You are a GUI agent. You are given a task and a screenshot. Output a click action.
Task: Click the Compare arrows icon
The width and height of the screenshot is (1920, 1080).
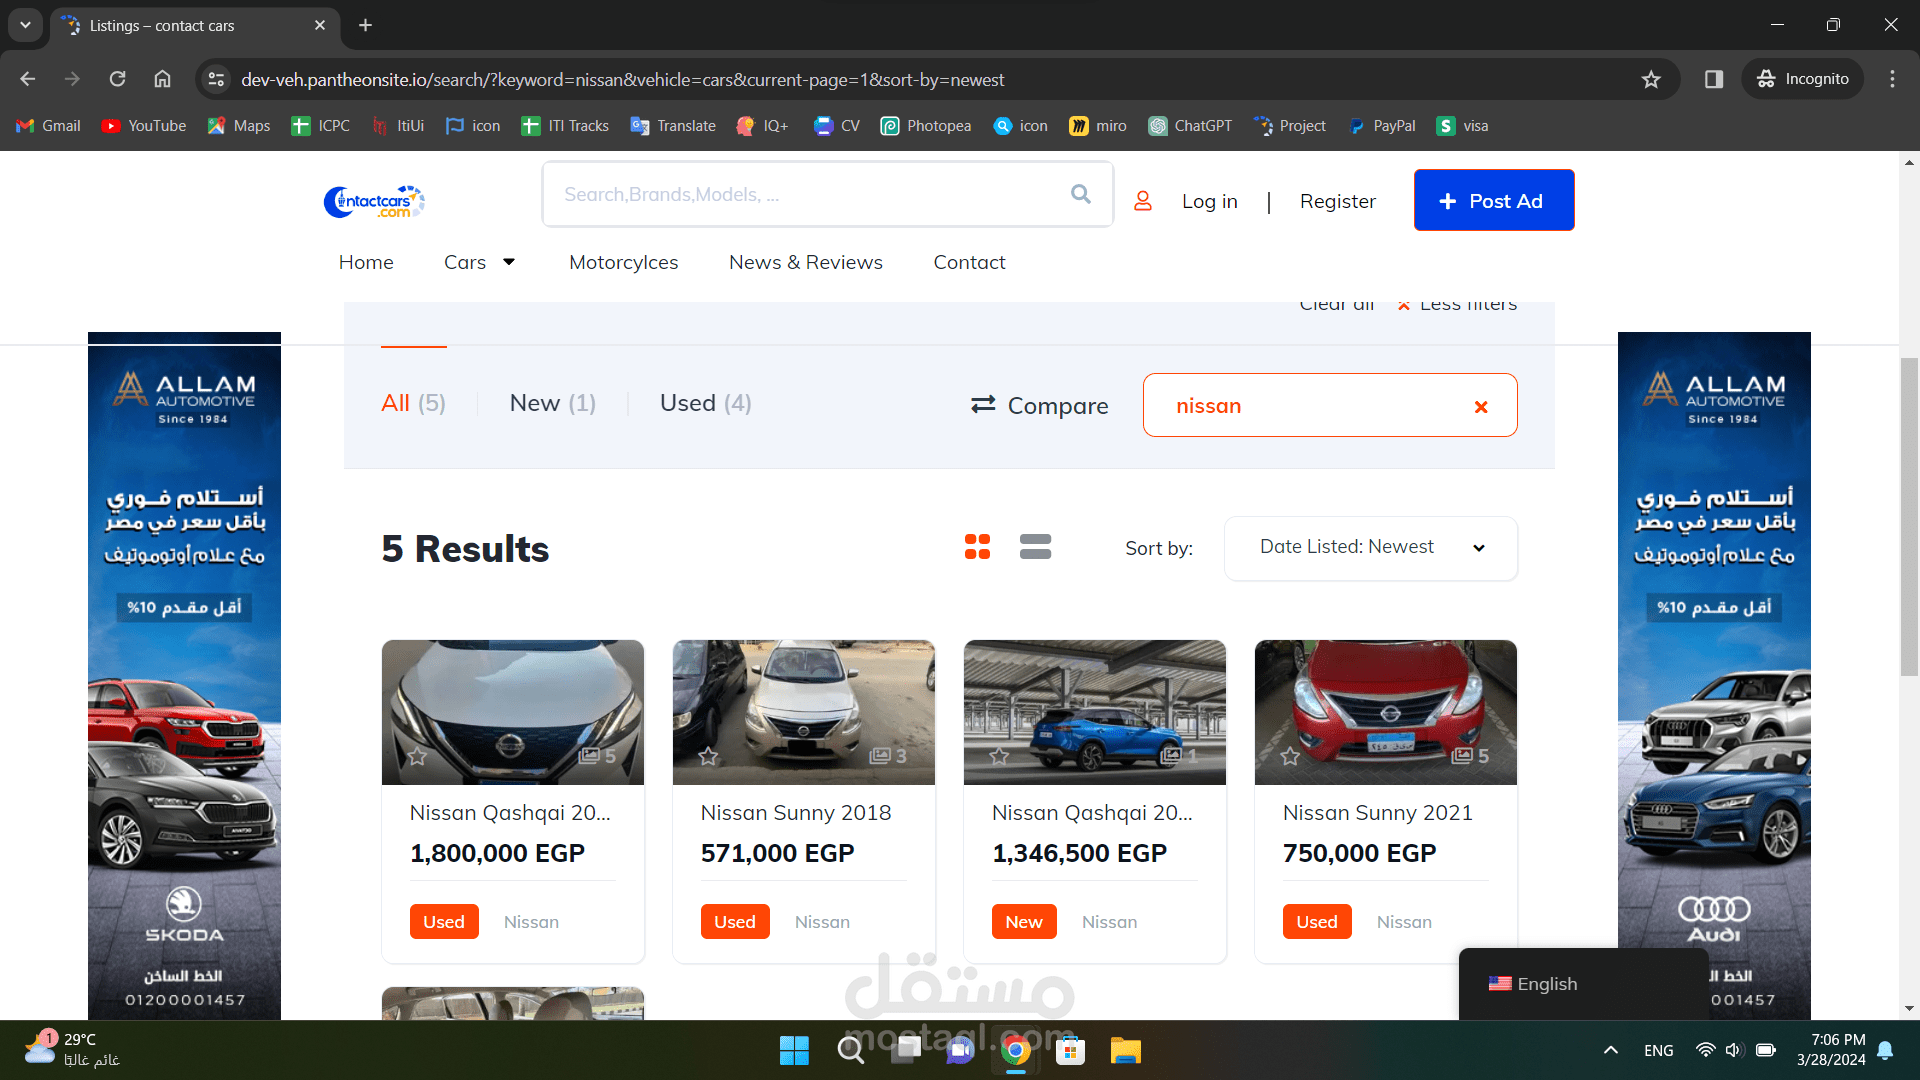[983, 404]
